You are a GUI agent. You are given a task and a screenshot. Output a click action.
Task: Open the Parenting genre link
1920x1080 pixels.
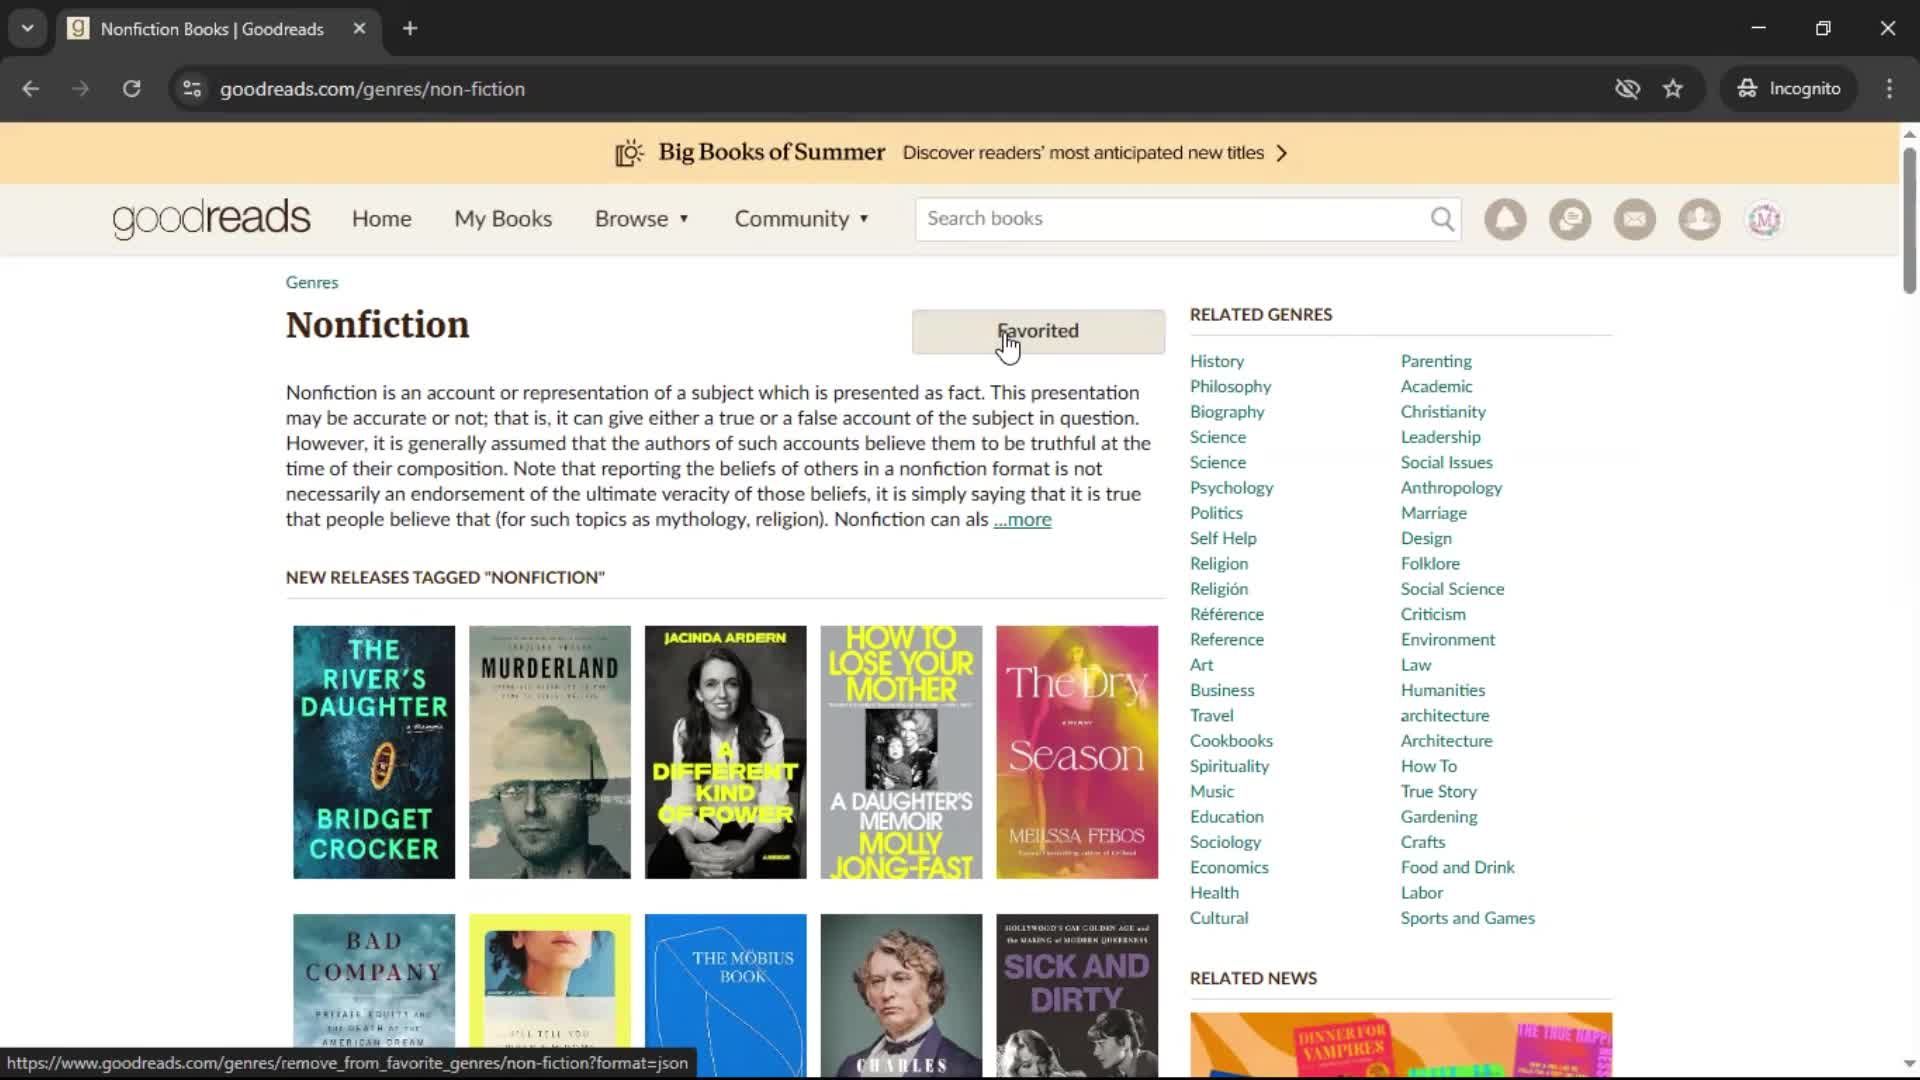(1436, 361)
